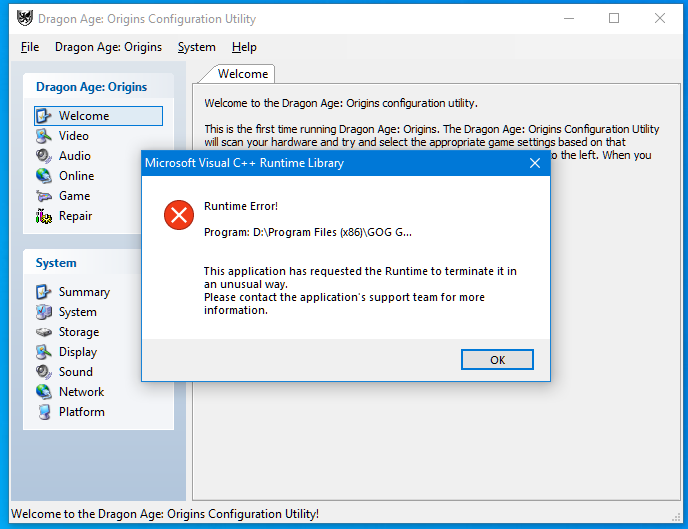The image size is (688, 529).
Task: Open the Online globe icon
Action: (x=43, y=176)
